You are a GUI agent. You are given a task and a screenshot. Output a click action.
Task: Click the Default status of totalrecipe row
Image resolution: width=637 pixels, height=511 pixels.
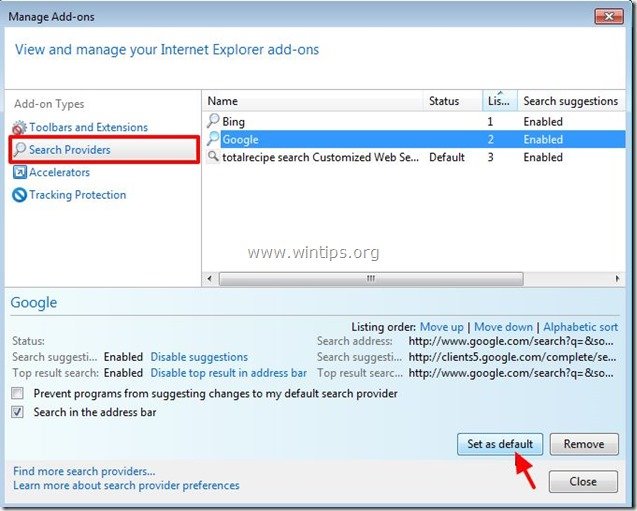[447, 157]
